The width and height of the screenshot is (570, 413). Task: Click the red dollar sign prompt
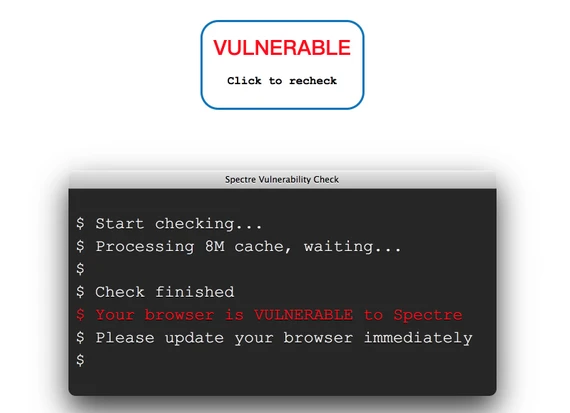tap(80, 315)
